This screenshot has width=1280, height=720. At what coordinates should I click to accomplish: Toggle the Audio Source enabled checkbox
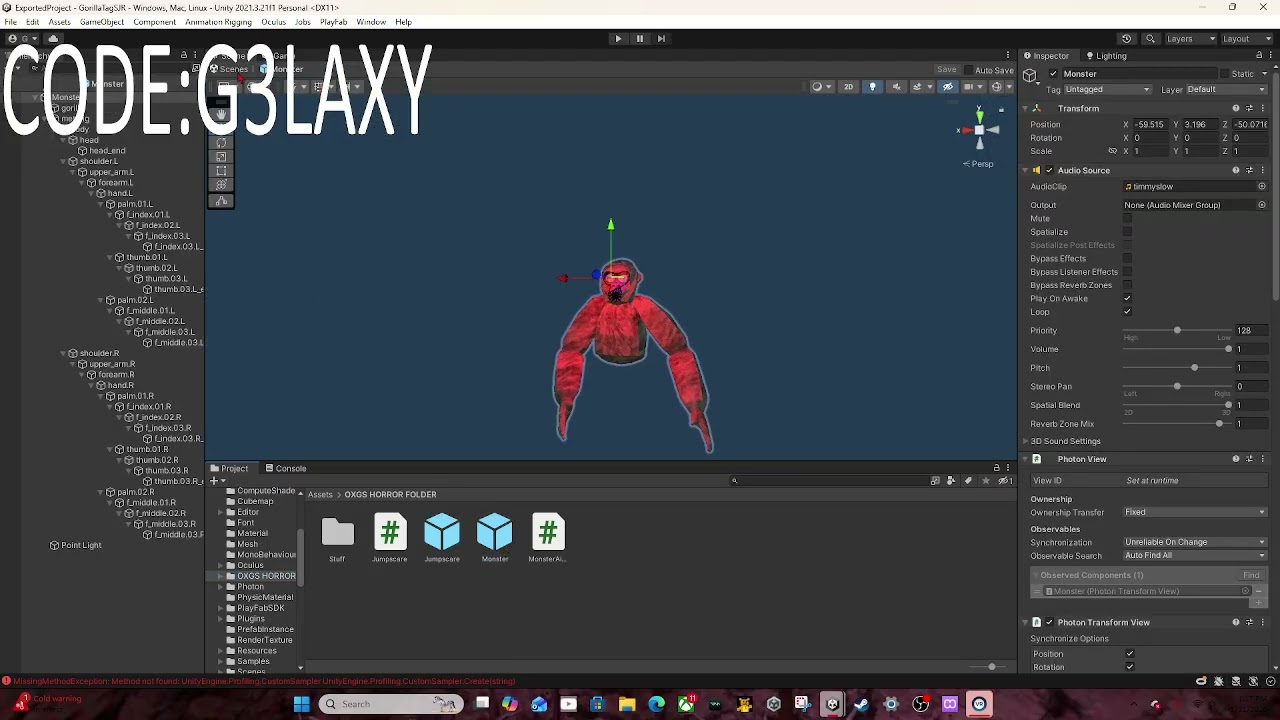point(1049,171)
